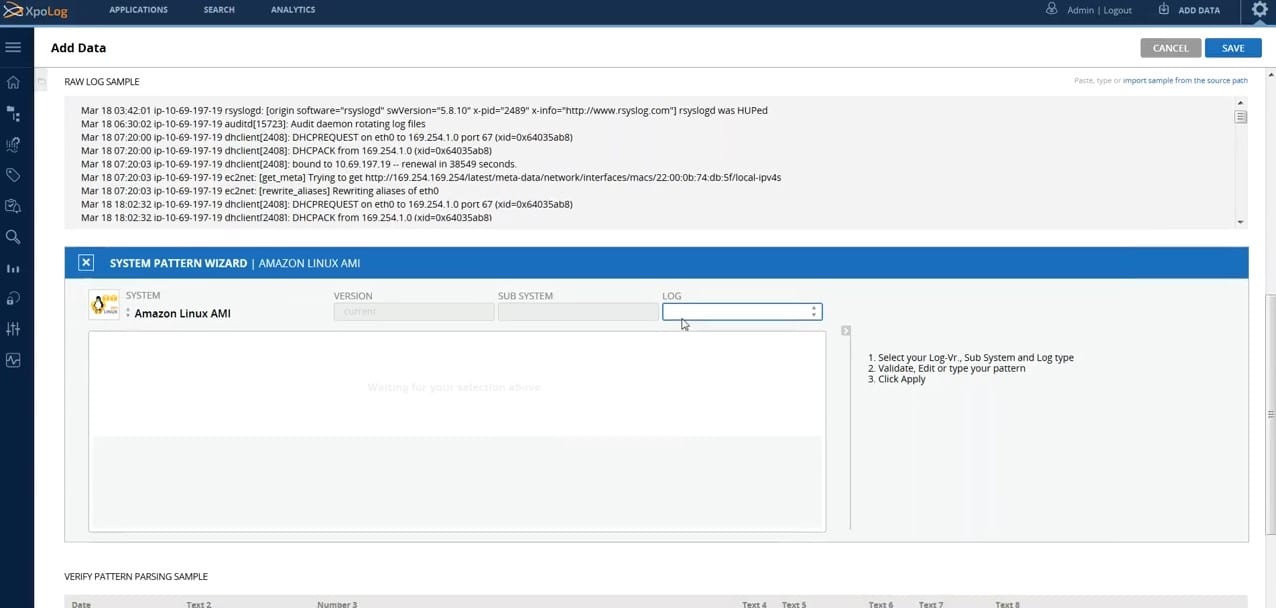Screen dimensions: 1276x608
Task: Click the 'Audit daemon rotating log files' line
Action: tap(251, 124)
